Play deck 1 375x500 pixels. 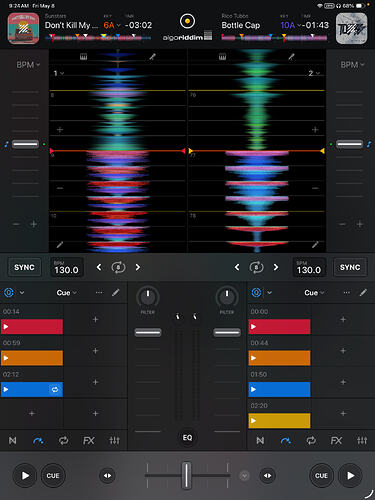pos(25,476)
